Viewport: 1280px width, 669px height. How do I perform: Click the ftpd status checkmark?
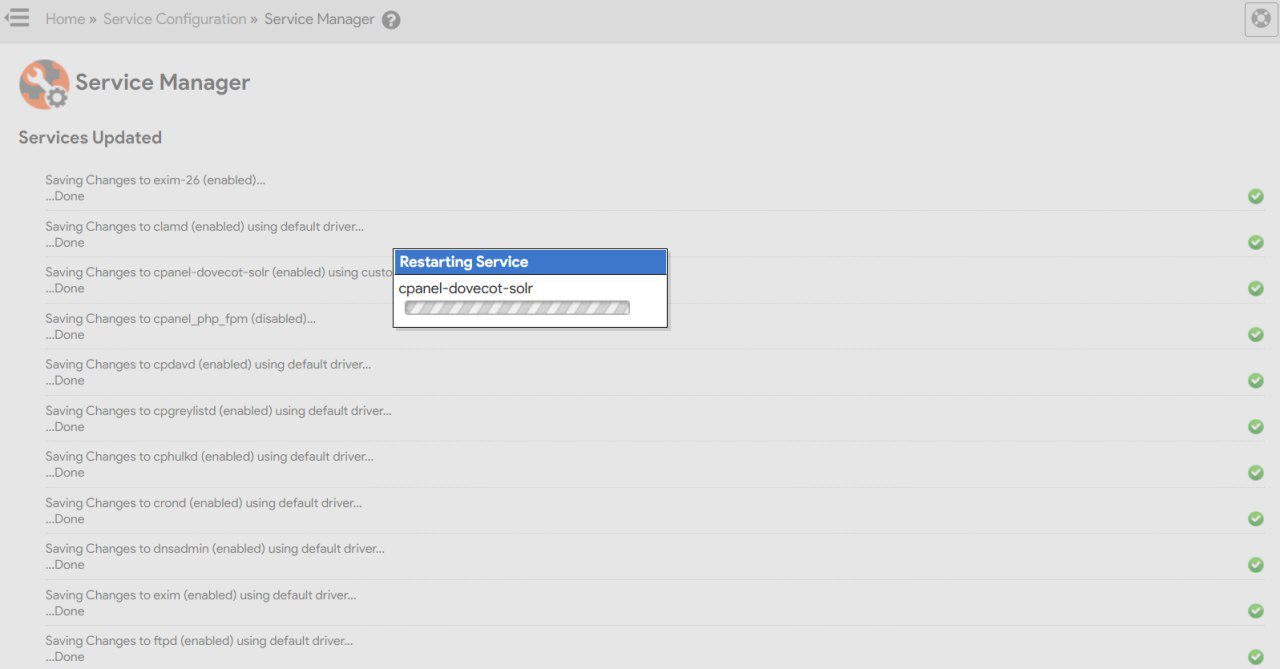(x=1256, y=657)
